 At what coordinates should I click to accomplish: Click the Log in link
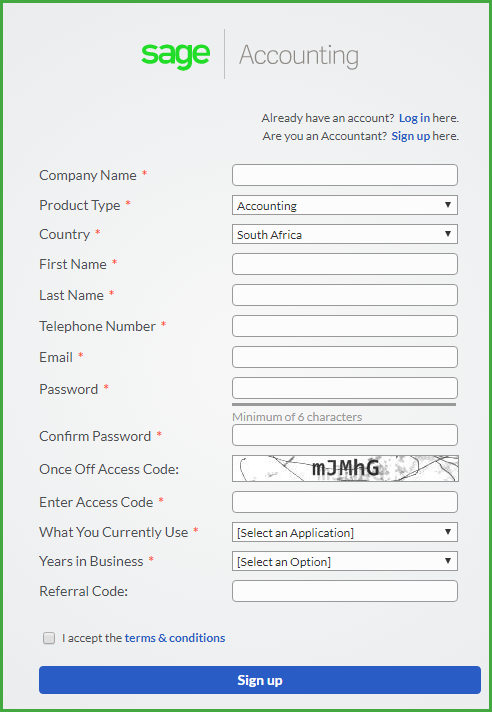[414, 118]
